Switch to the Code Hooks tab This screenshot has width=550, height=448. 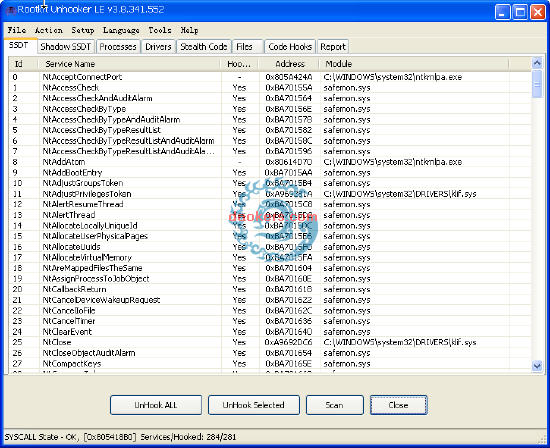[290, 47]
